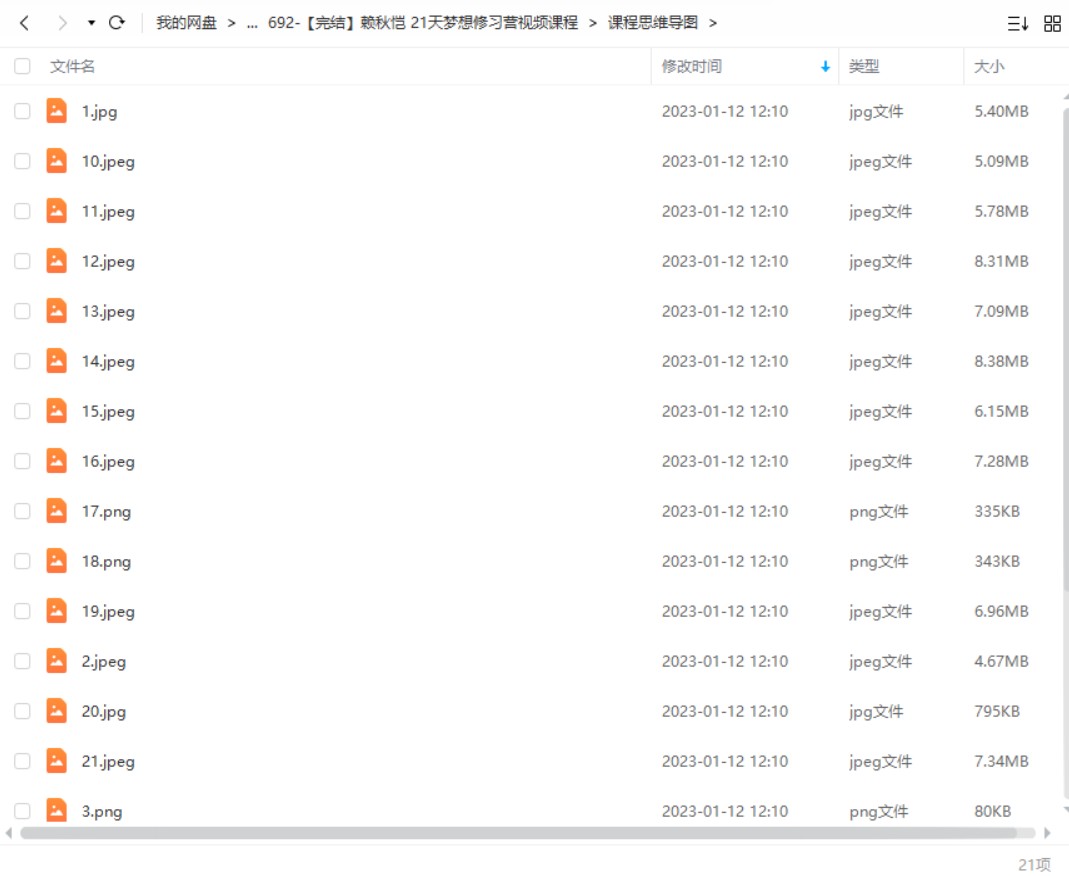Open the navigation history dropdown arrow
The image size is (1069, 876).
[91, 23]
